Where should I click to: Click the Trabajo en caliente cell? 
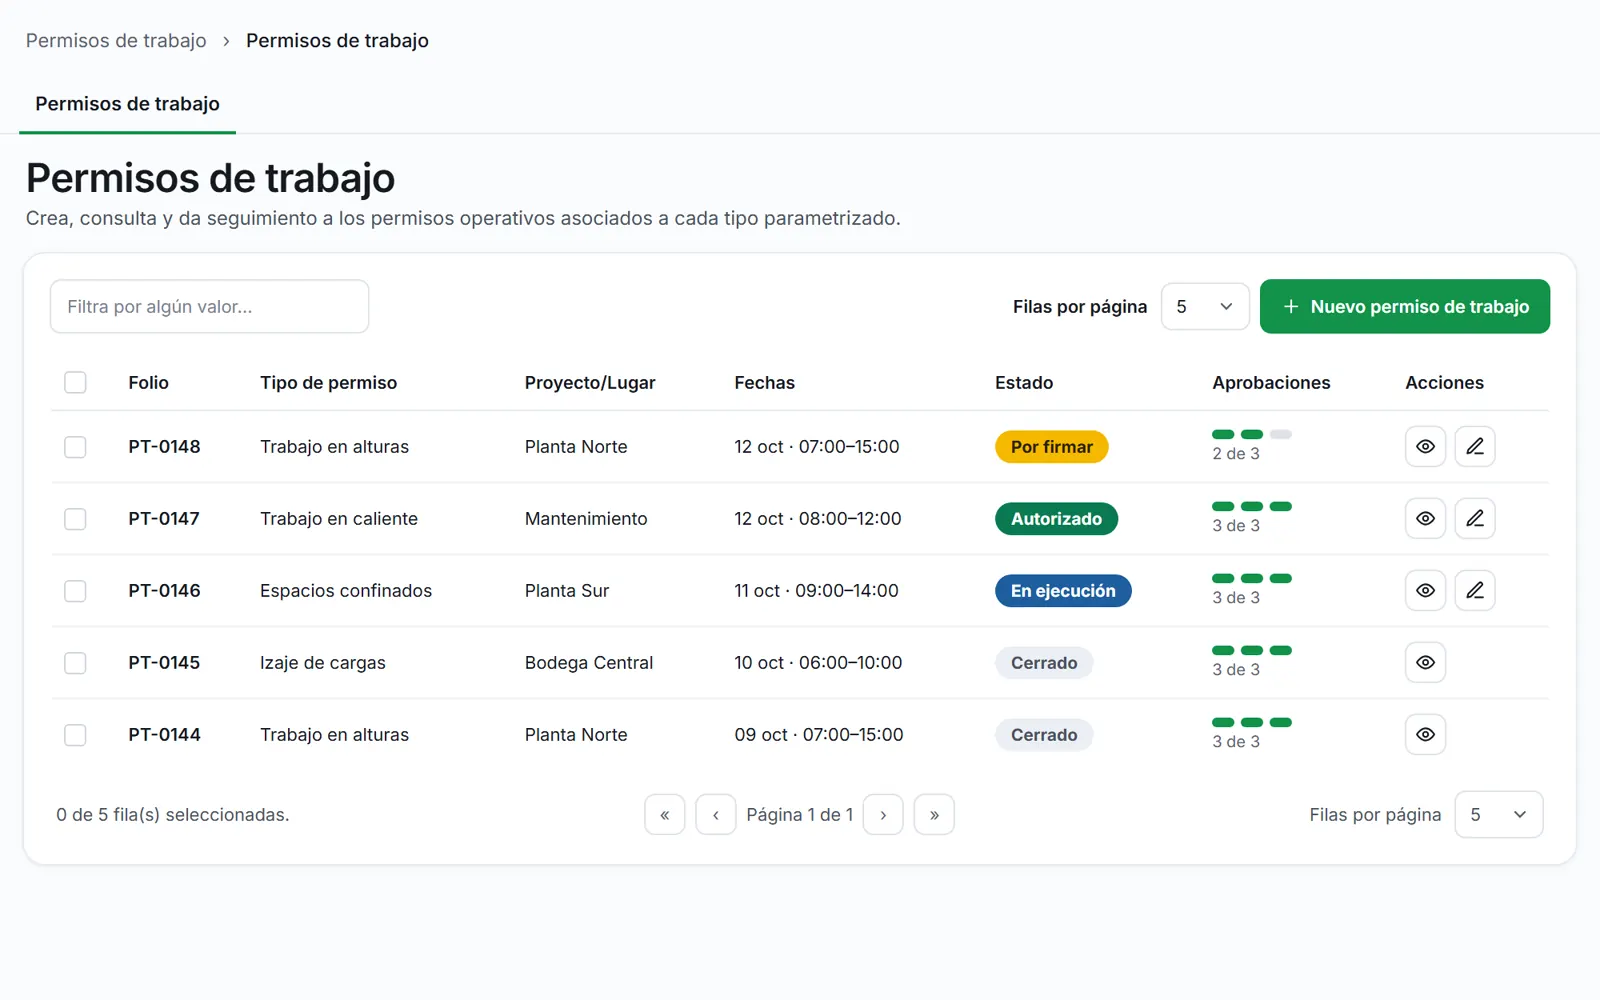(x=339, y=519)
